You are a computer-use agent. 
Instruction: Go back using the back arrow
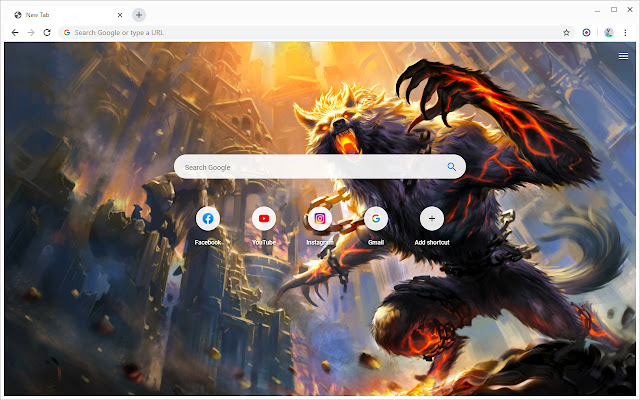[x=15, y=33]
